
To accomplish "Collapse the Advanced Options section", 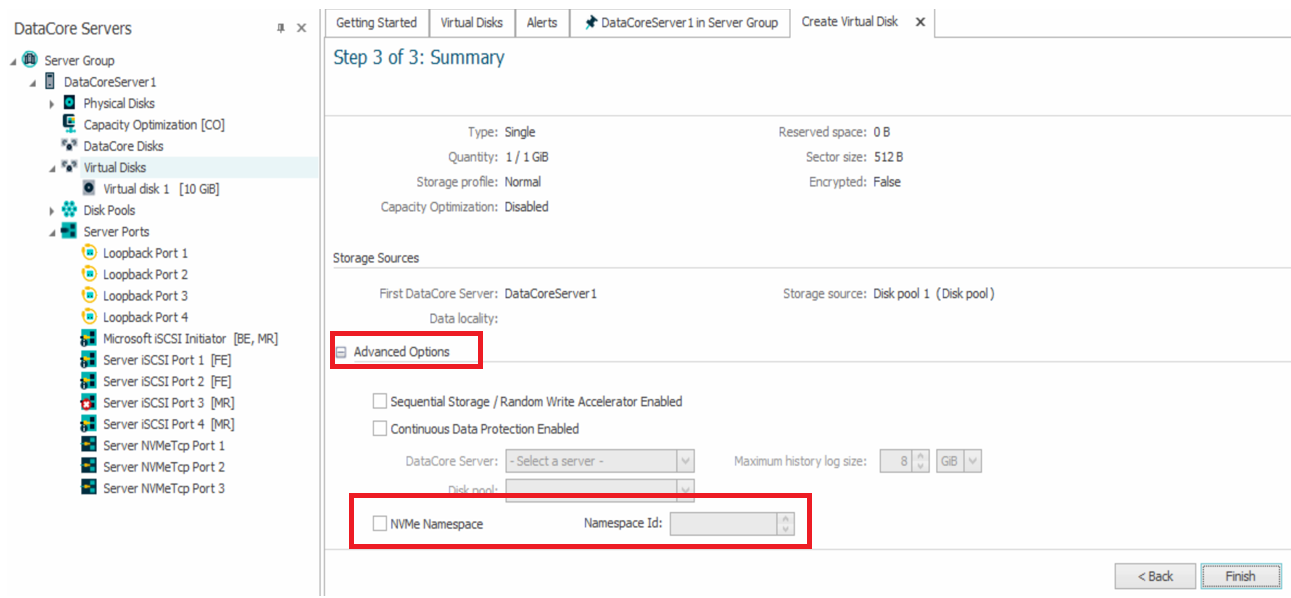I will click(341, 352).
